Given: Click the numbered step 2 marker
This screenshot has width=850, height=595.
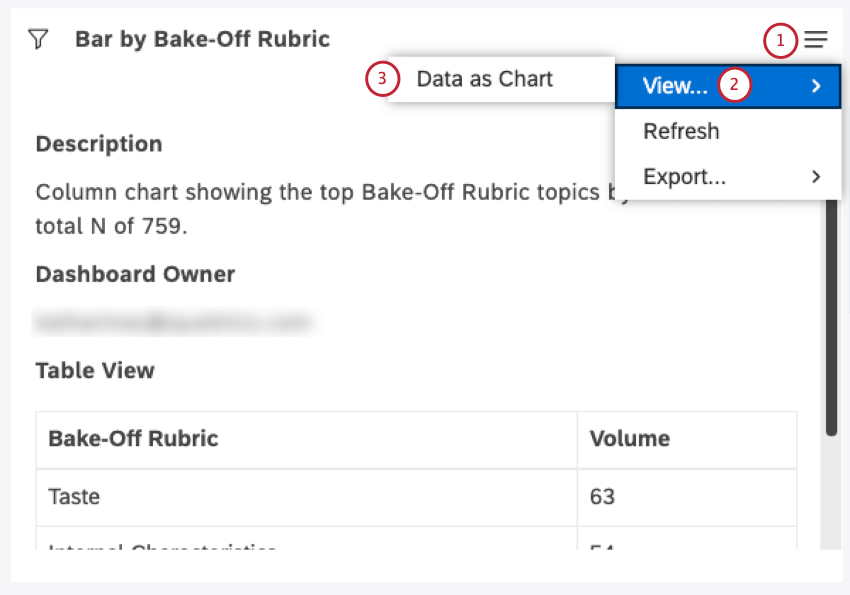Looking at the screenshot, I should (x=735, y=86).
